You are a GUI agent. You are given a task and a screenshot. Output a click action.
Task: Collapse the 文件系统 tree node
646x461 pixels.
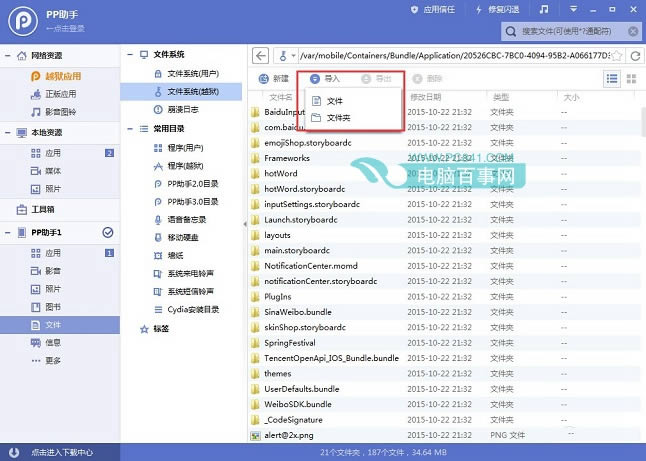pos(130,54)
